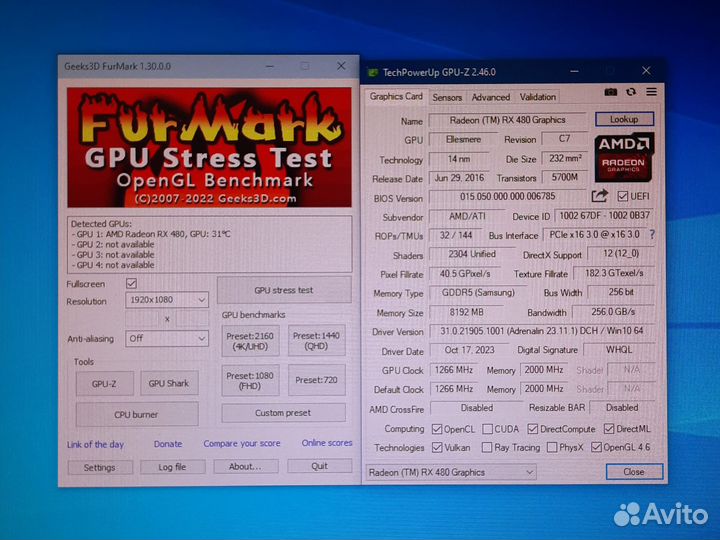
Task: Open the Radeon RX 480 GPU selector dropdown
Action: (451, 472)
